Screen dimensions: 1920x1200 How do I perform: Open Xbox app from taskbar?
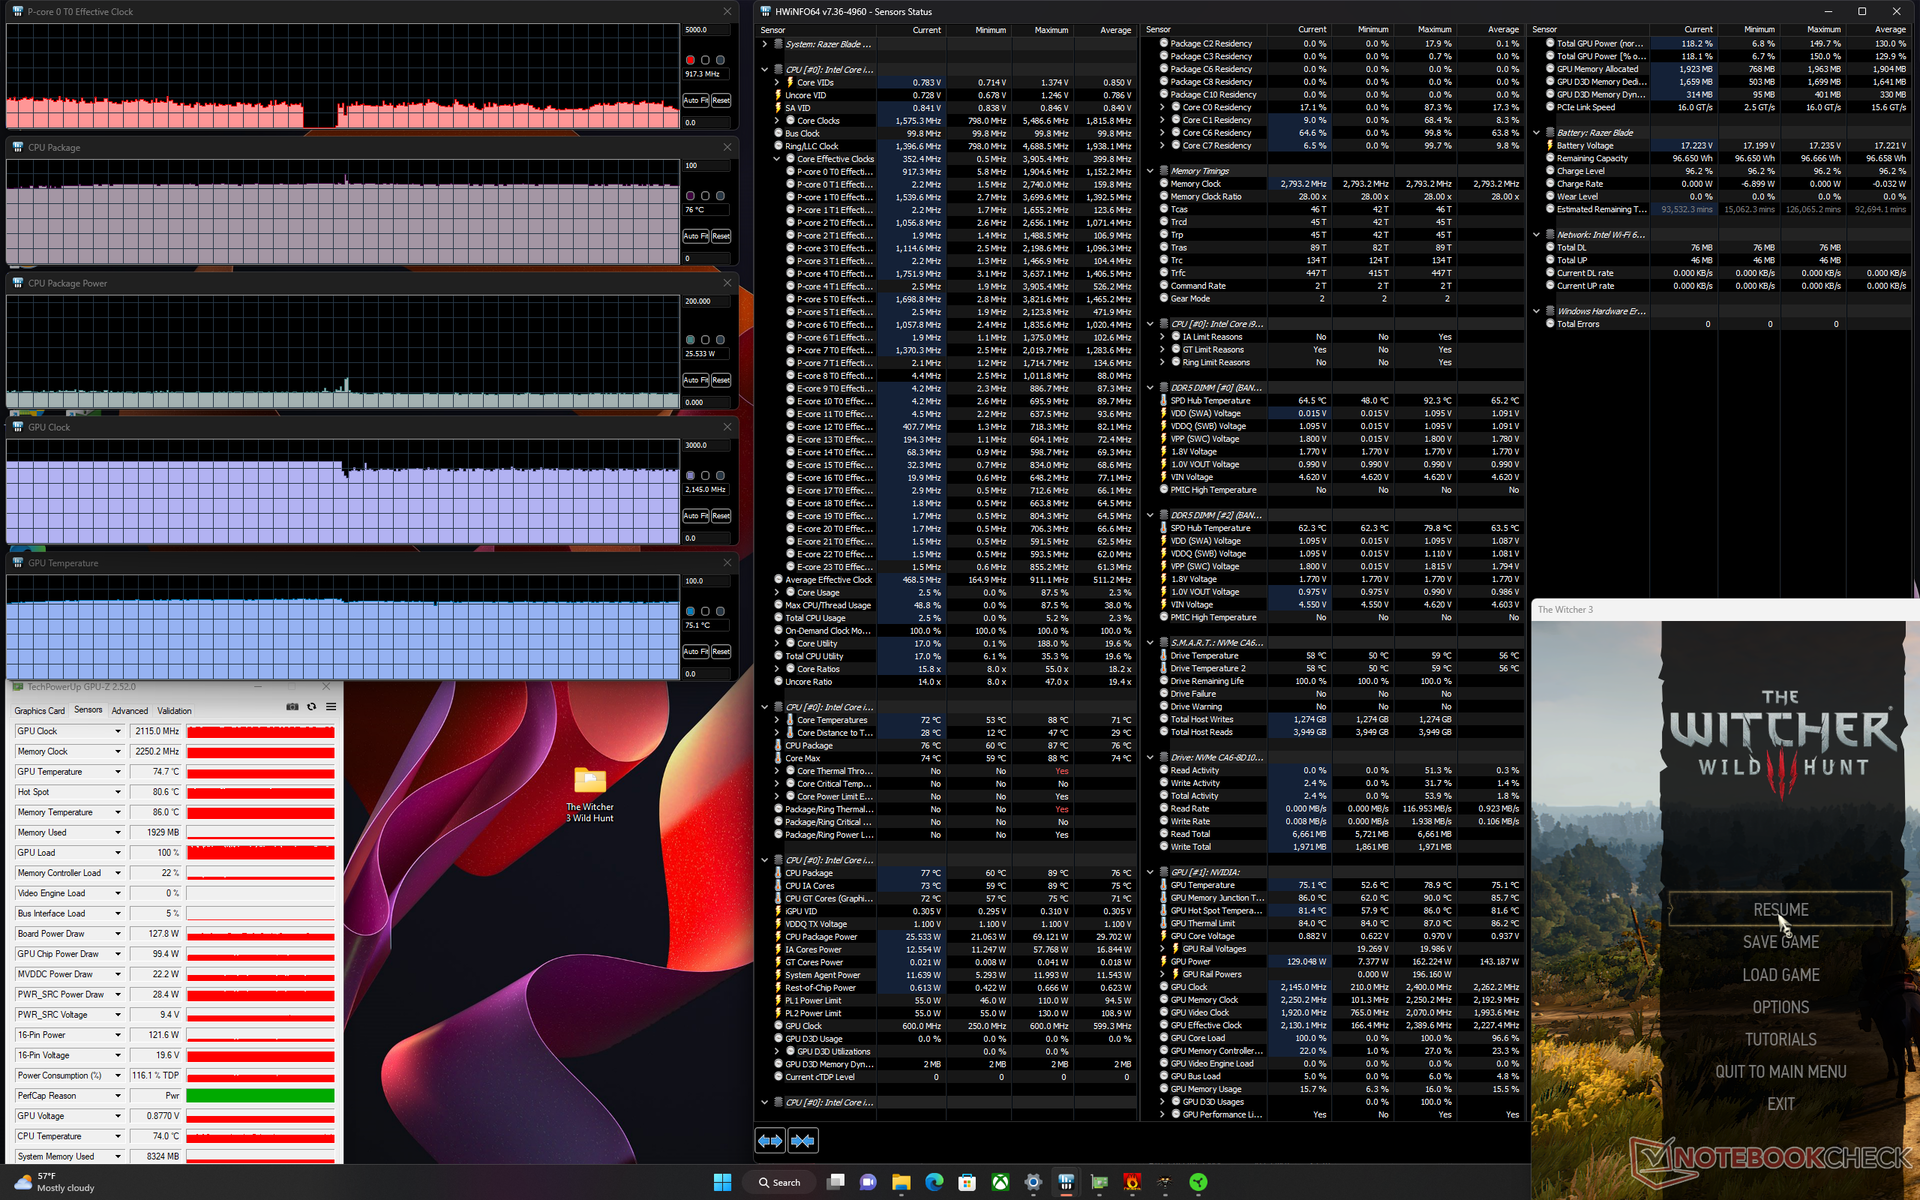tap(1000, 1182)
